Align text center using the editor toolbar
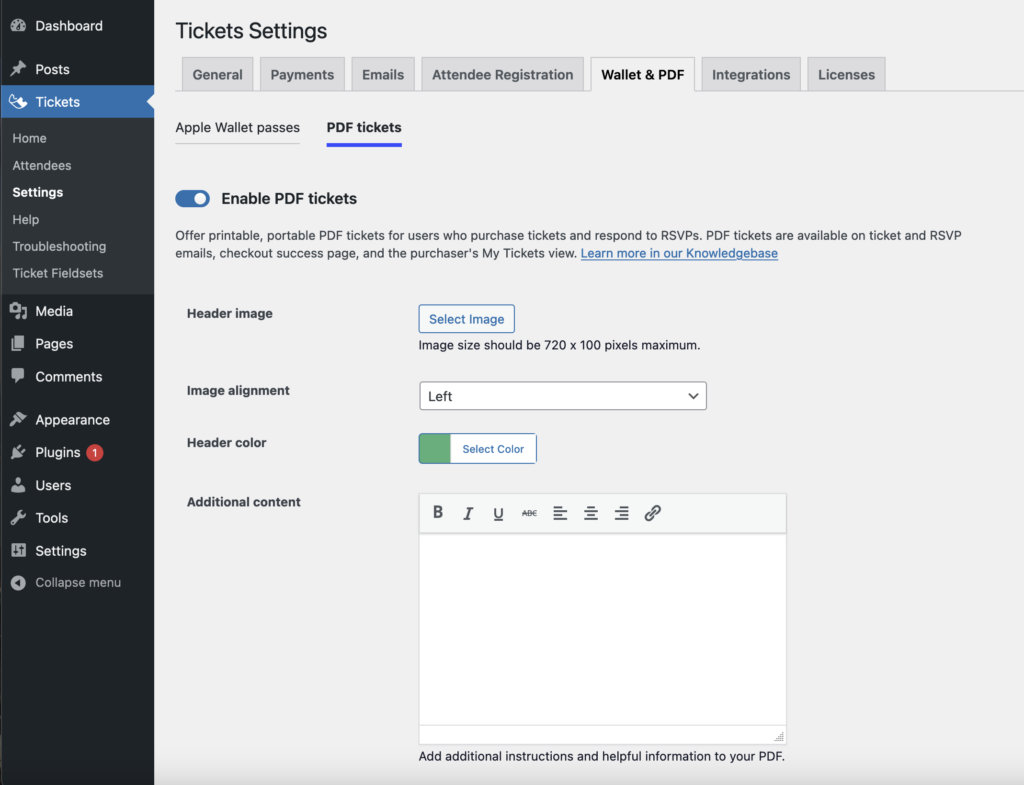 point(591,513)
